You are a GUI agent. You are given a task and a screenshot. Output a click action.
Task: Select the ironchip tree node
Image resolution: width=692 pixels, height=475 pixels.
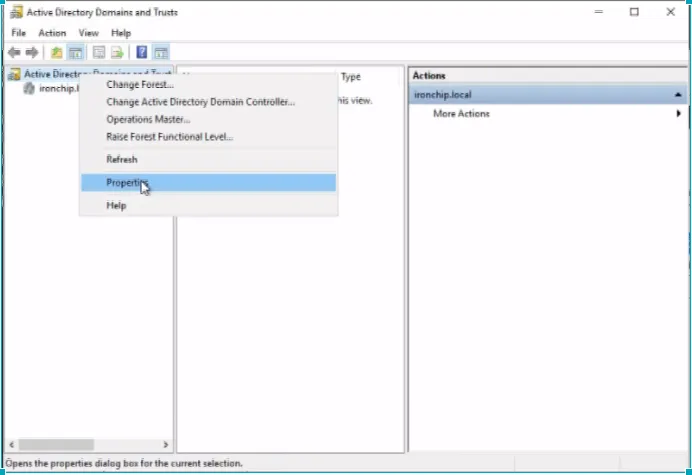point(59,88)
